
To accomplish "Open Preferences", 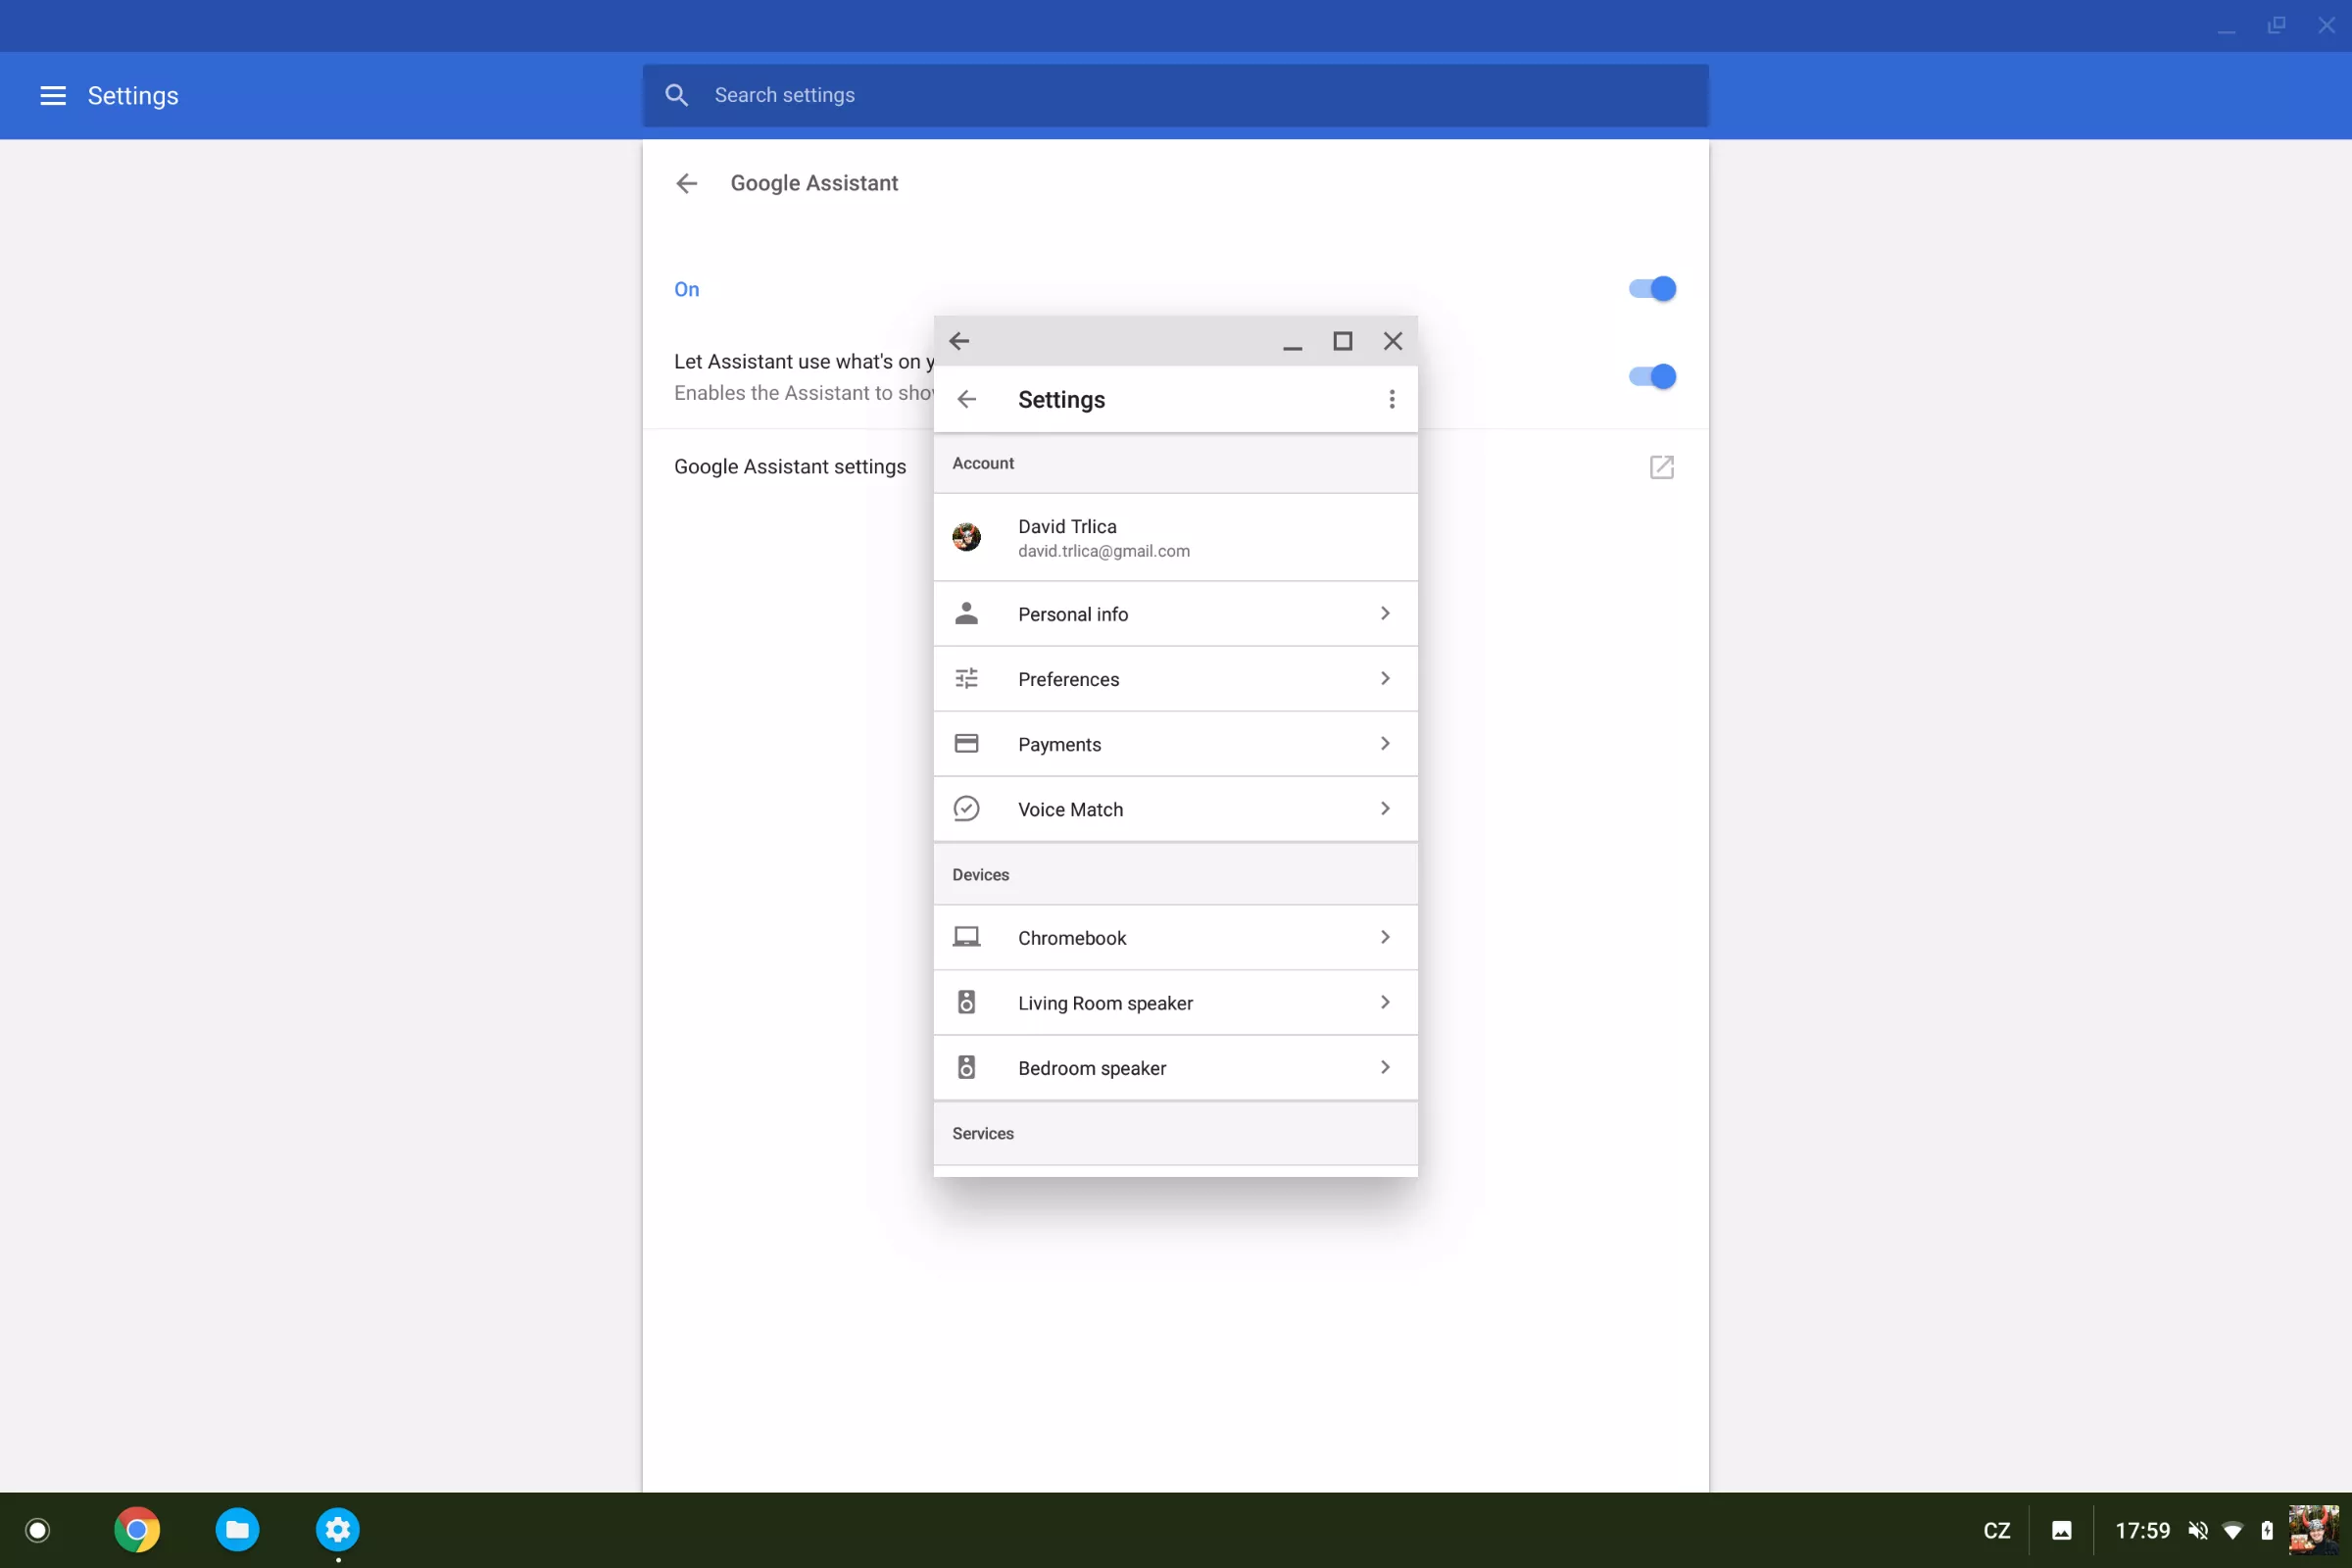I will tap(1175, 679).
